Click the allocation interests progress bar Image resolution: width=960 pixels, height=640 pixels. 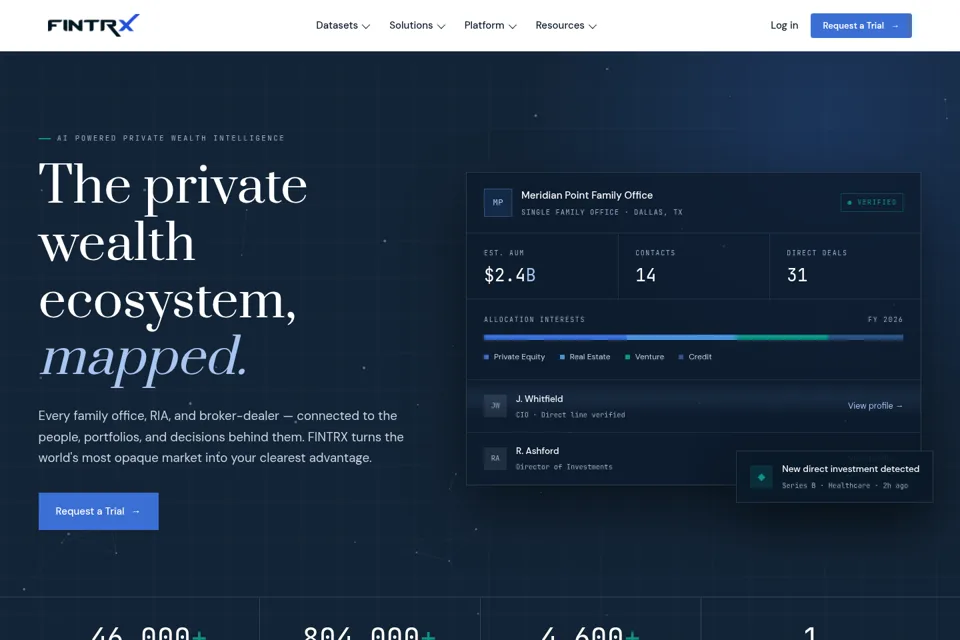click(693, 337)
